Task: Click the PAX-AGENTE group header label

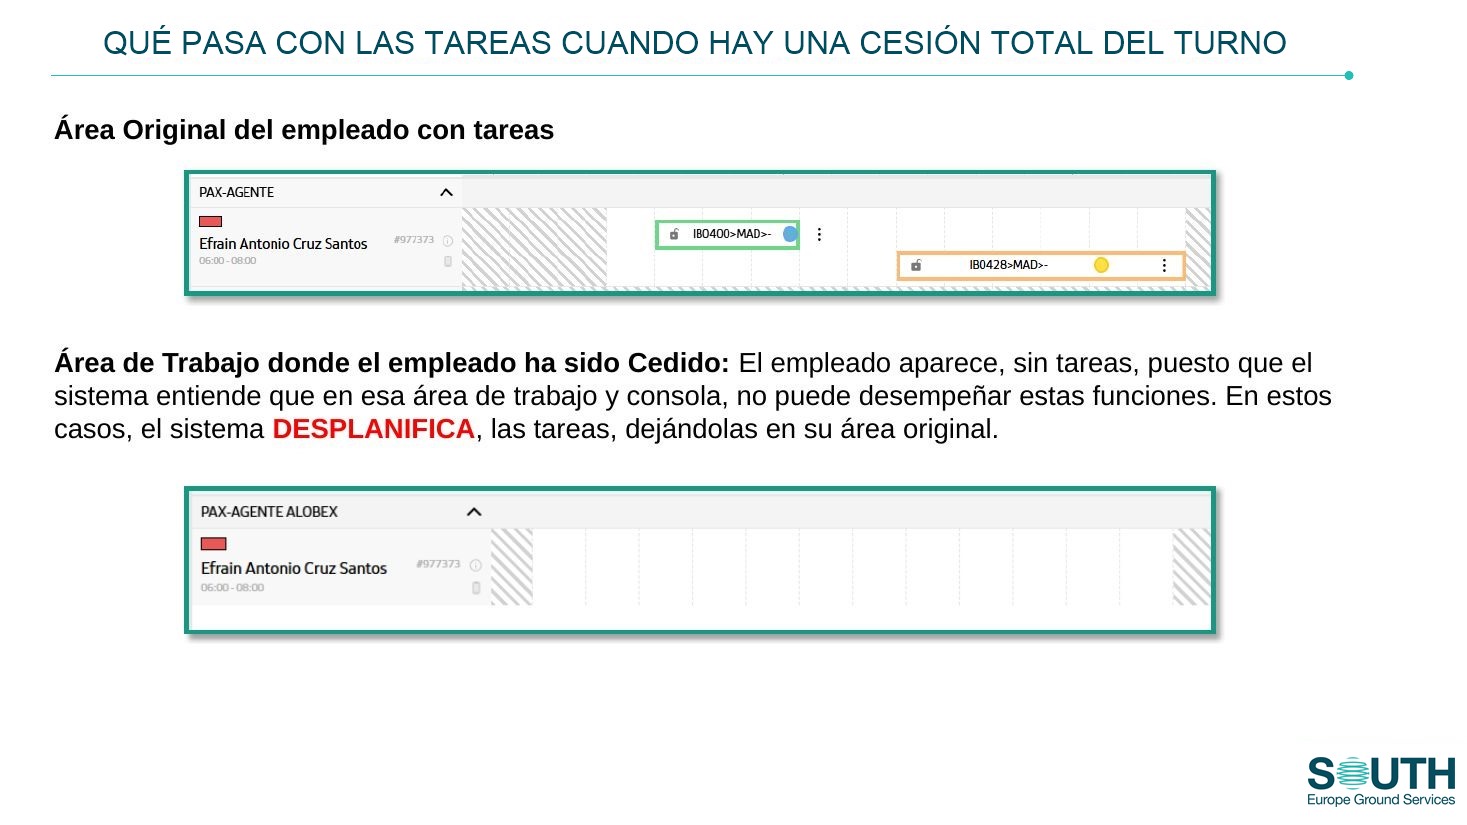Action: [236, 192]
